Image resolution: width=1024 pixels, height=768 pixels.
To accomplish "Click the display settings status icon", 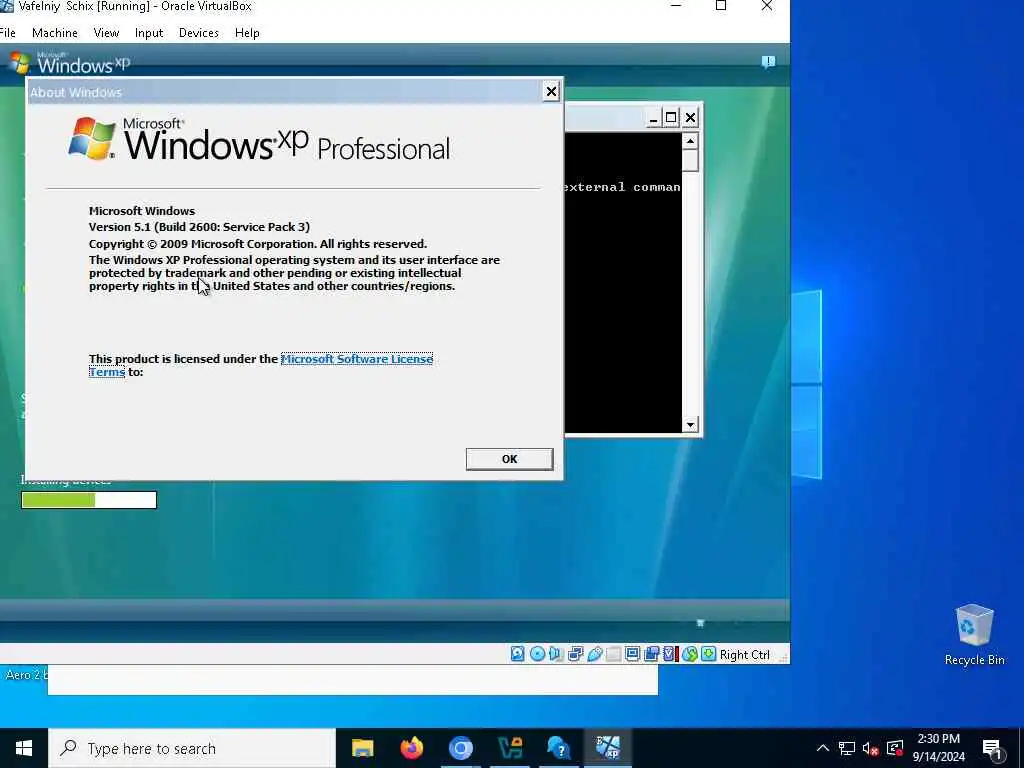I will 632,654.
